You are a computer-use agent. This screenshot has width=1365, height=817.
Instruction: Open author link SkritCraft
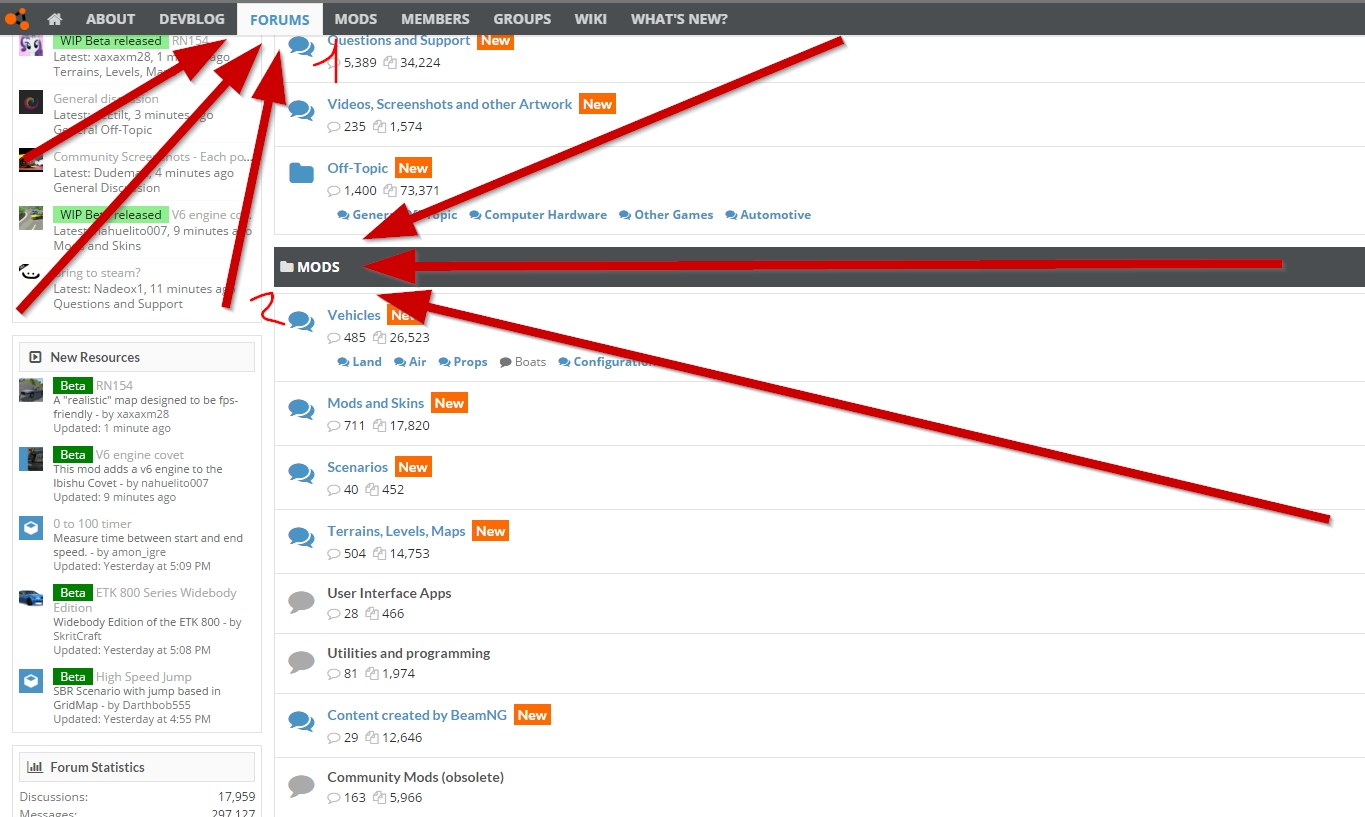77,636
